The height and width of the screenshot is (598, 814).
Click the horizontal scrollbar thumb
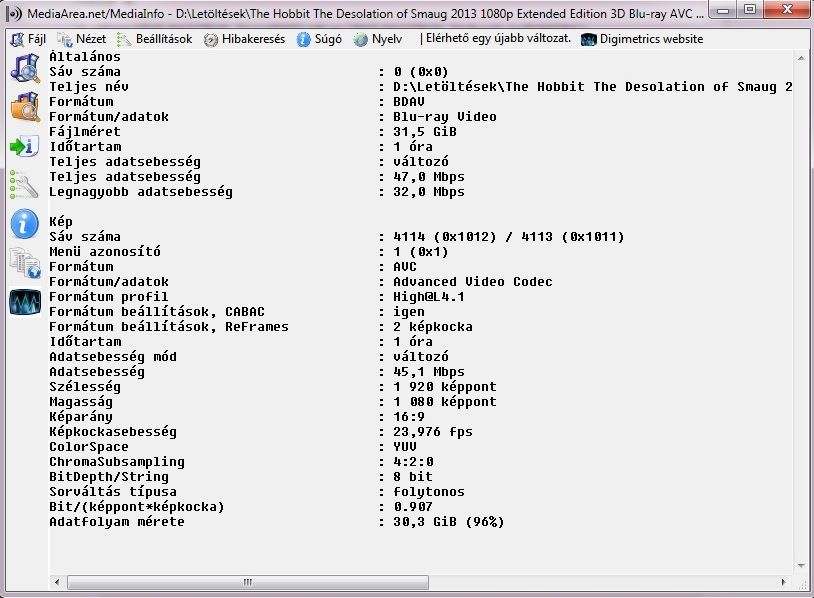click(248, 582)
